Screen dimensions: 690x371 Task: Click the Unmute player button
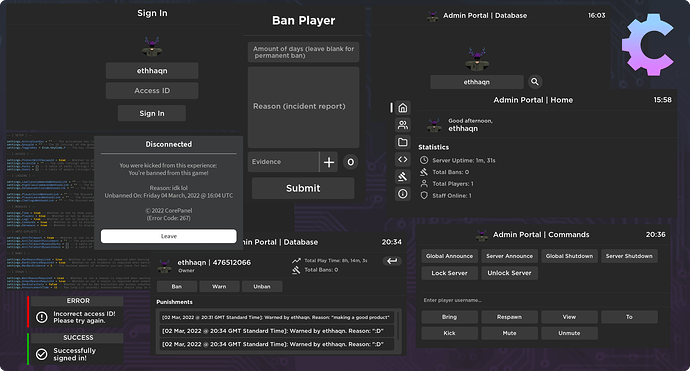(569, 333)
